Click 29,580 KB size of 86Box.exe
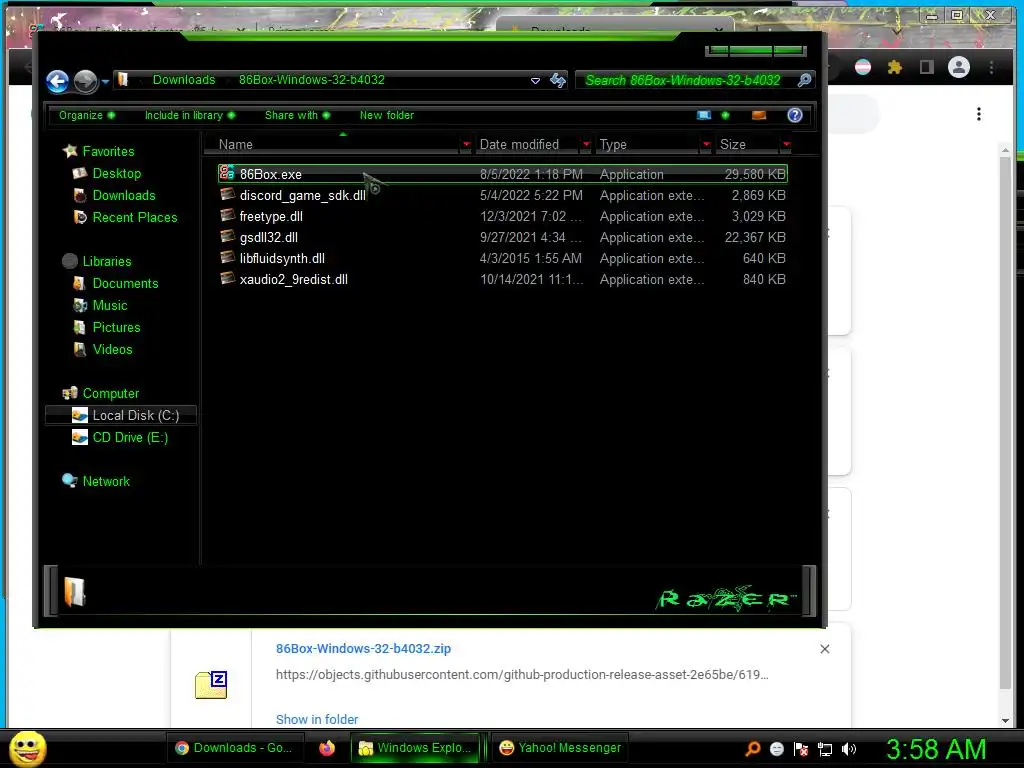 click(x=754, y=174)
